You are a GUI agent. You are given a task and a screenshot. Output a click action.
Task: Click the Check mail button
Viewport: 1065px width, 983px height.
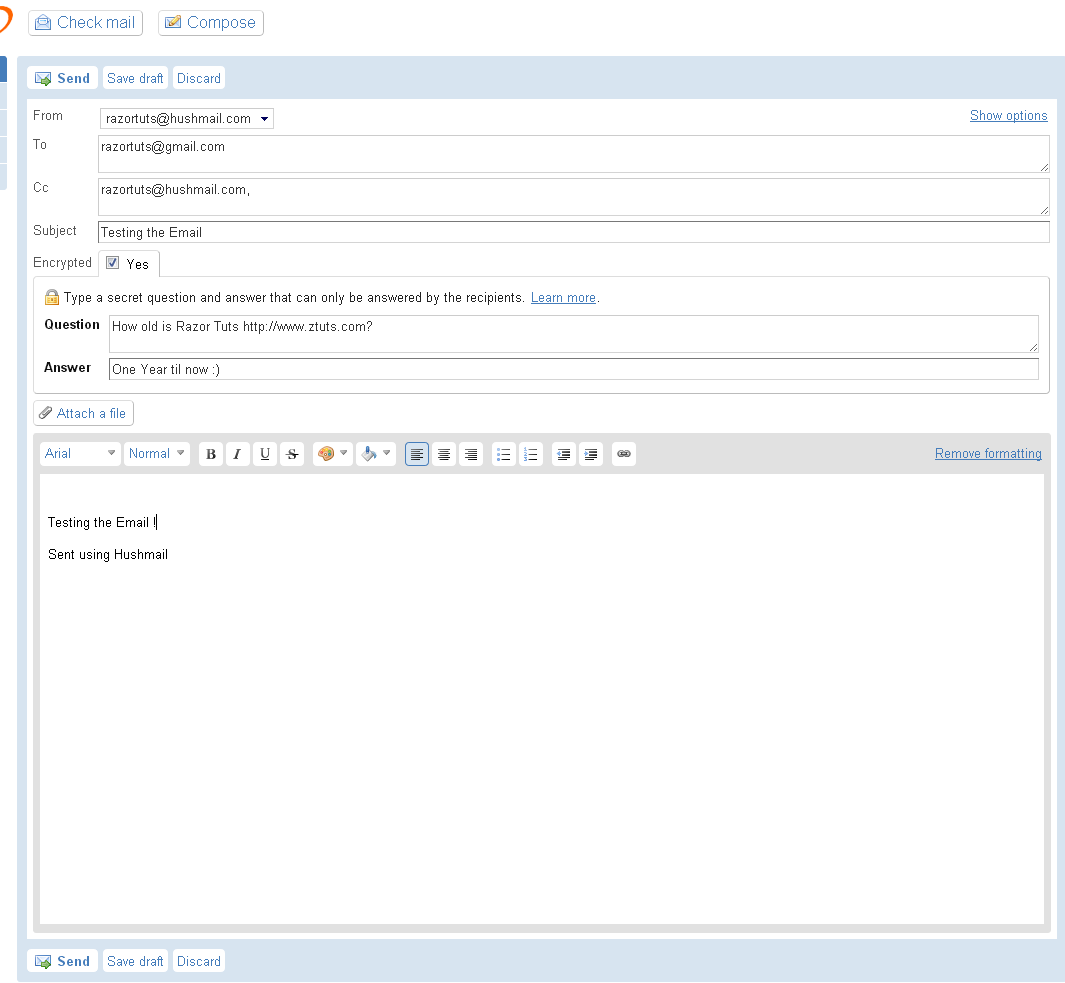(86, 22)
